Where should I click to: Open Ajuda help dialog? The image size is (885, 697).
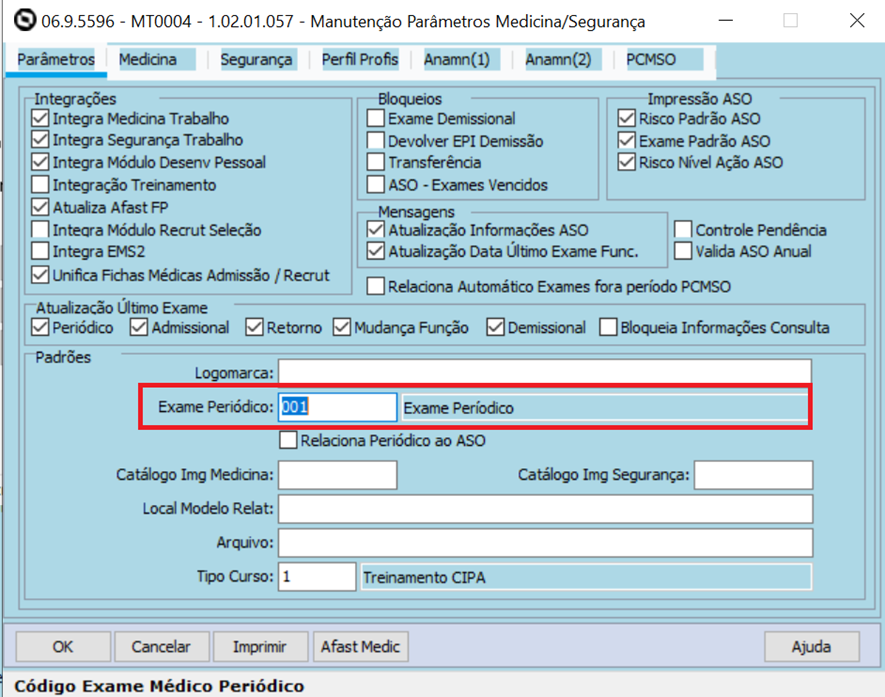[x=812, y=646]
